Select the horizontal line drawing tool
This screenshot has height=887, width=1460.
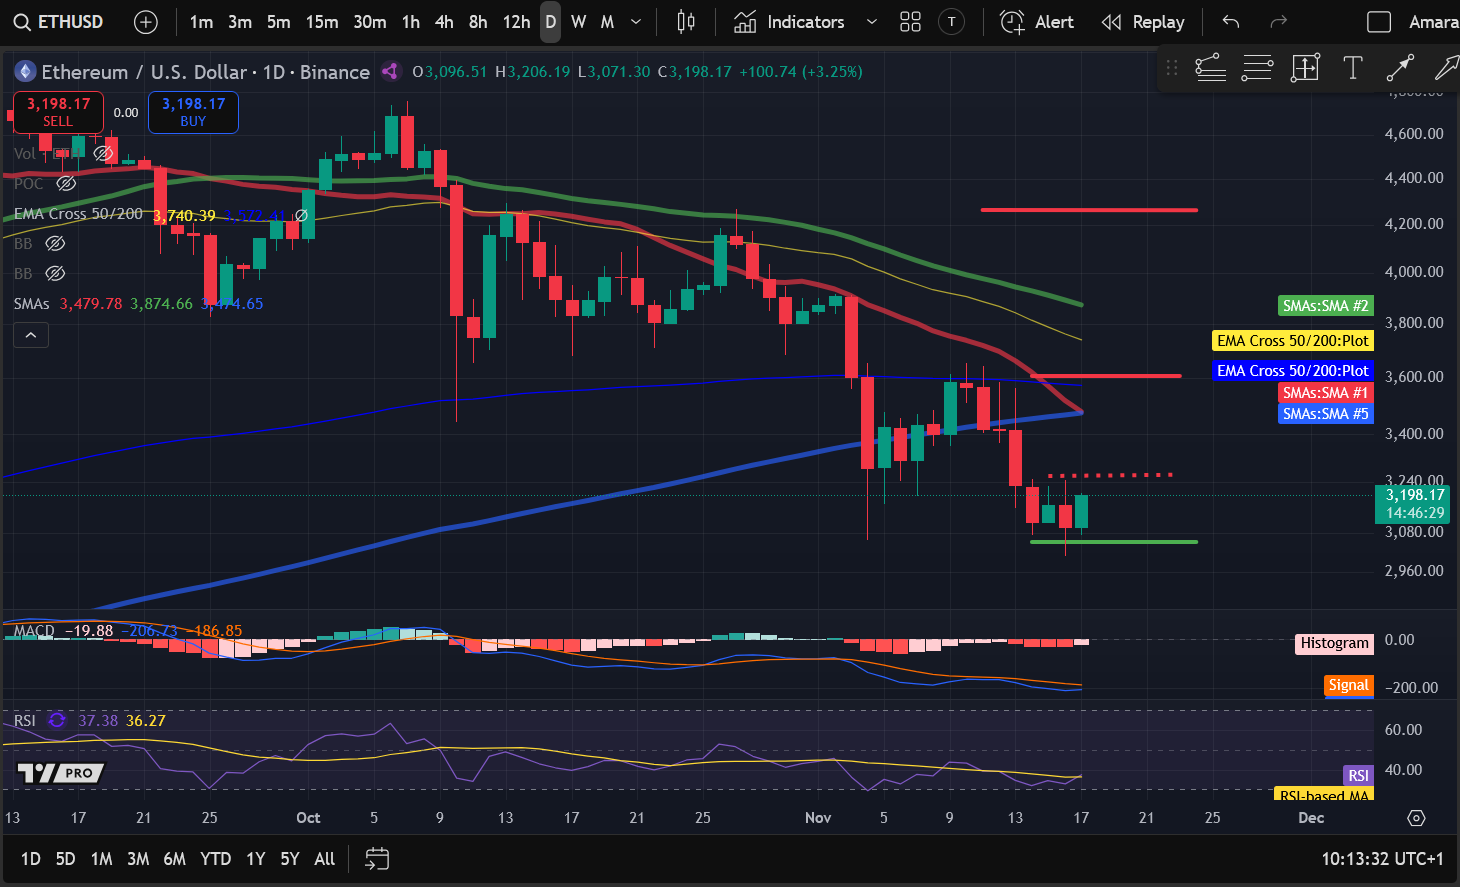[x=1257, y=68]
